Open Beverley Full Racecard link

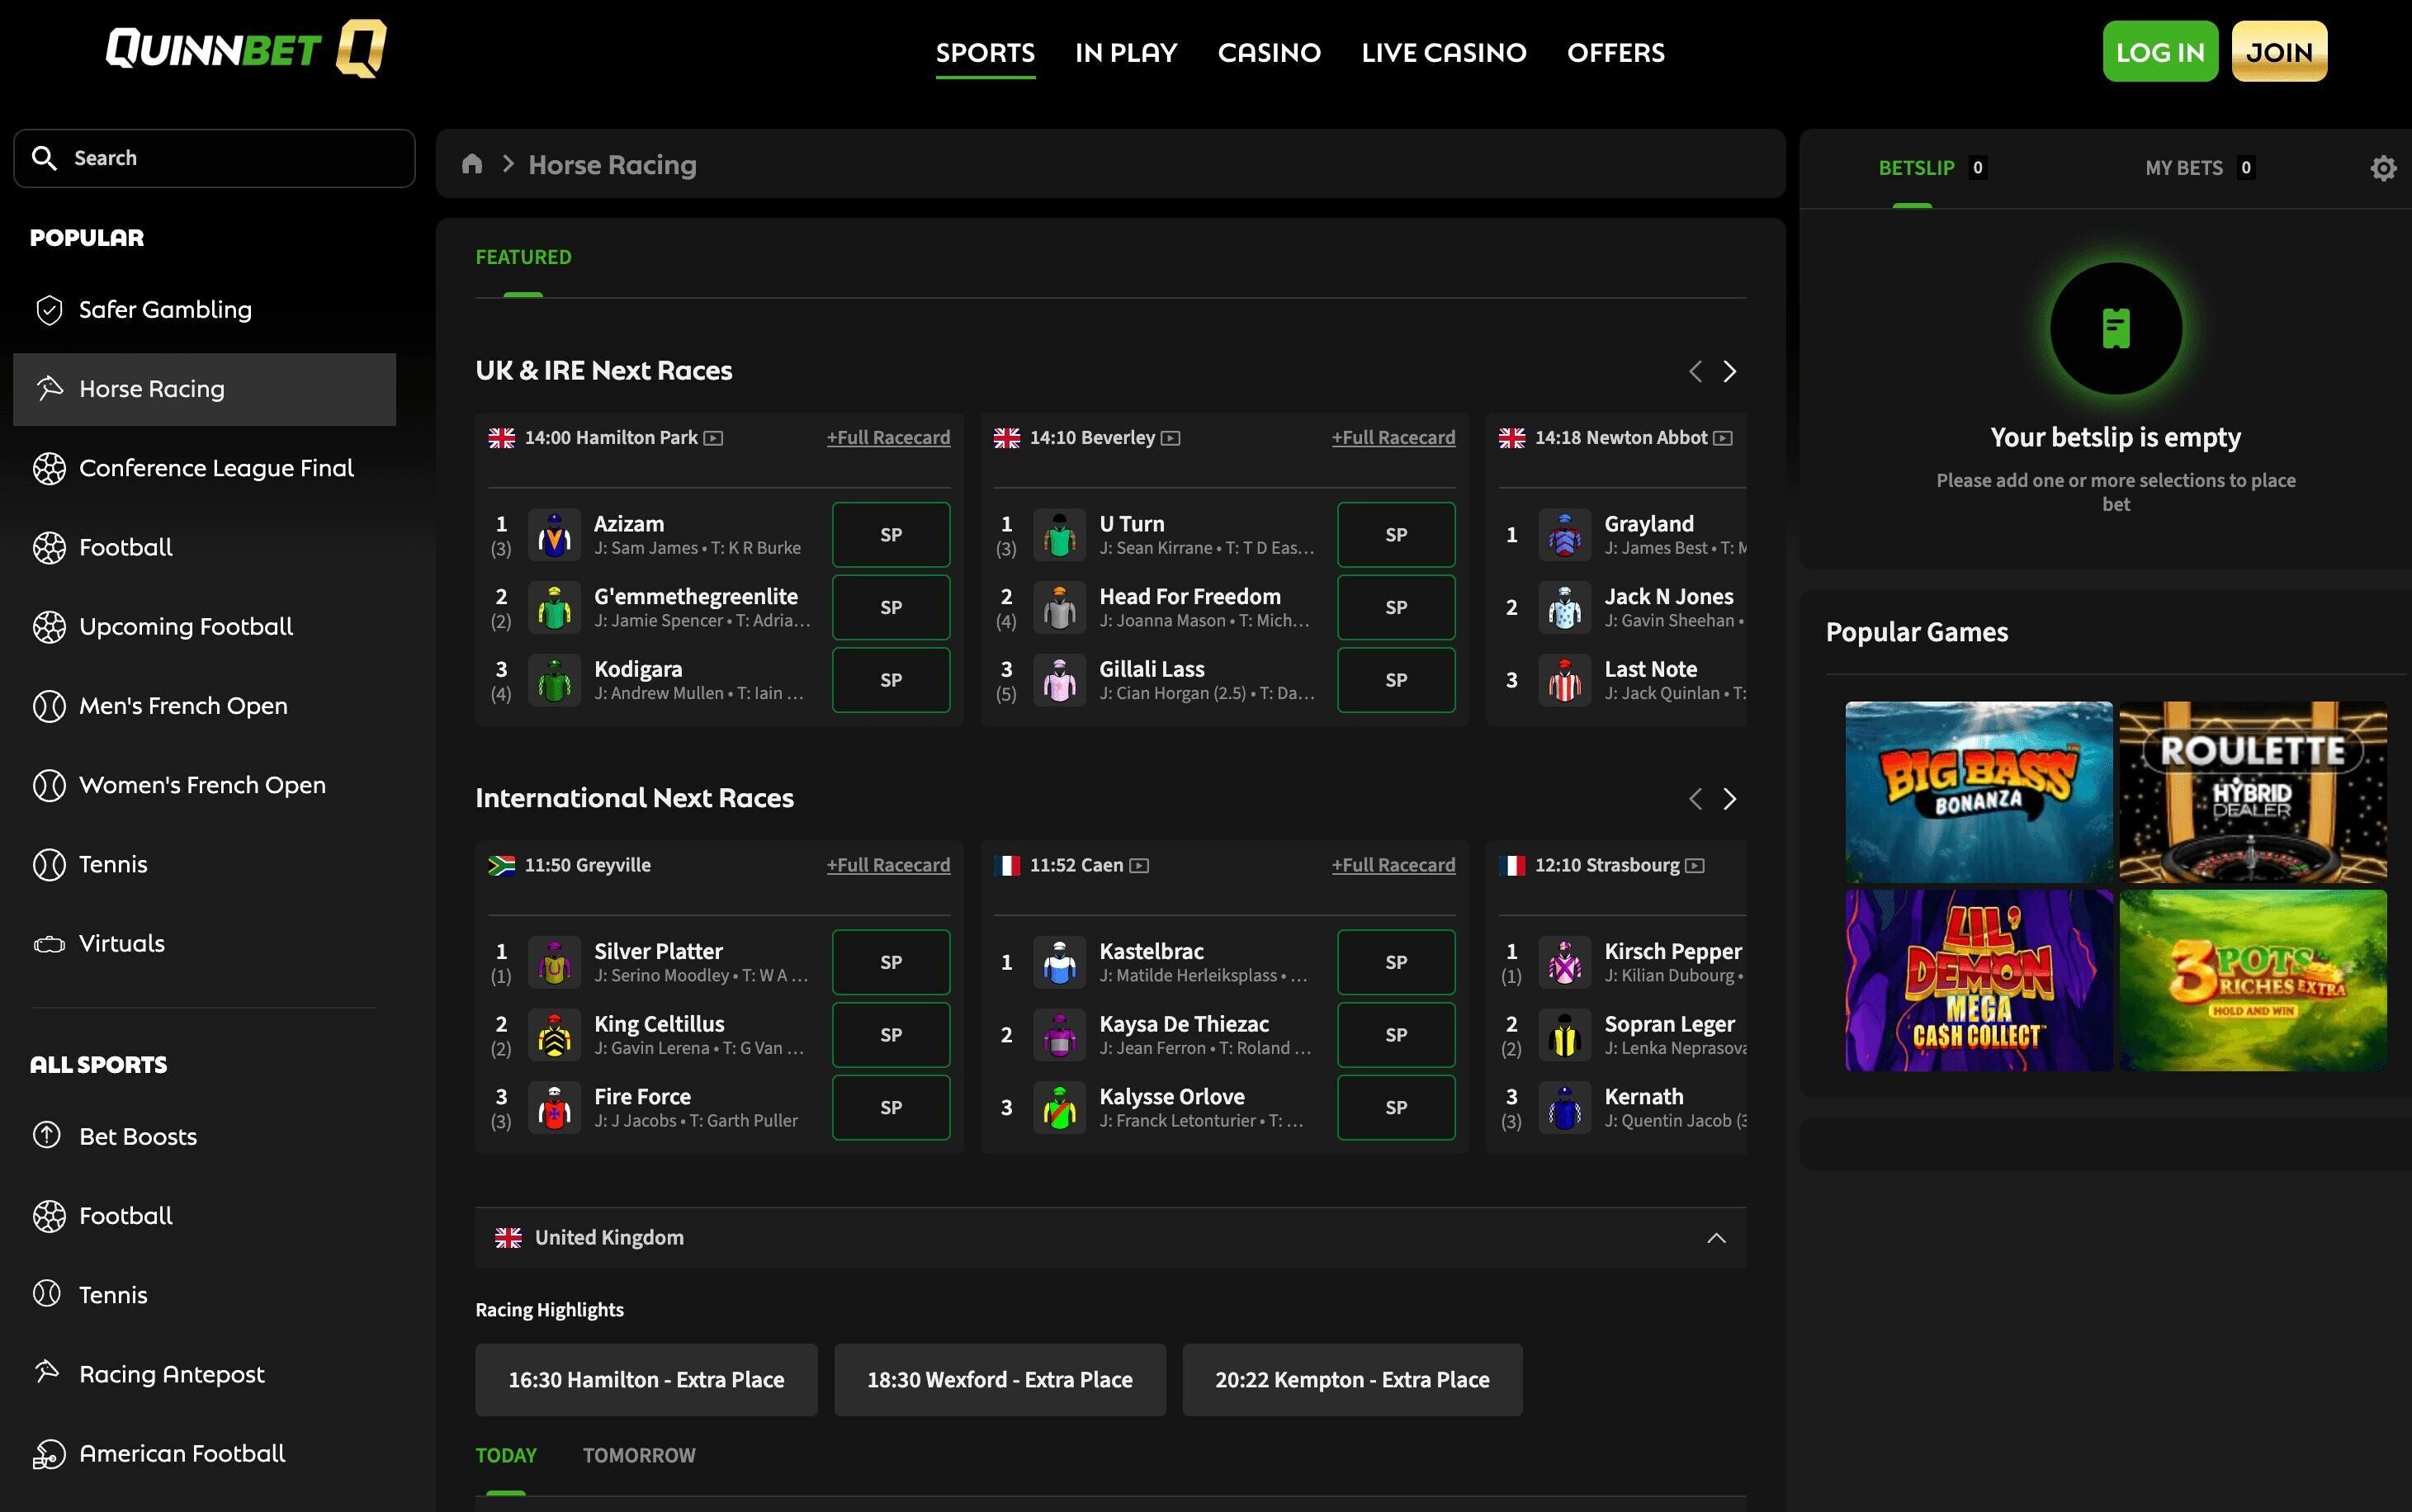[1393, 438]
